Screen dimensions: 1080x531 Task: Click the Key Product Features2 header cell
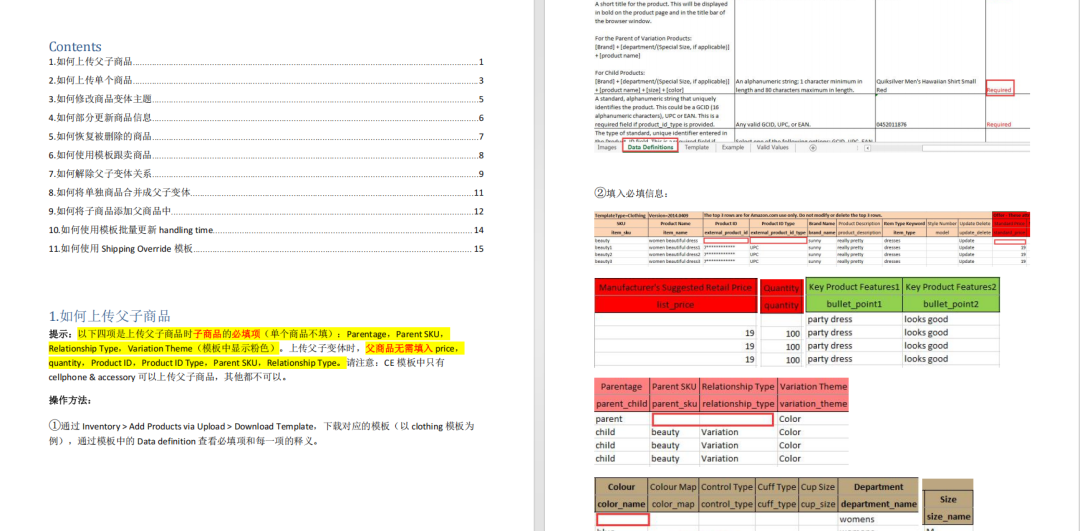pos(951,287)
